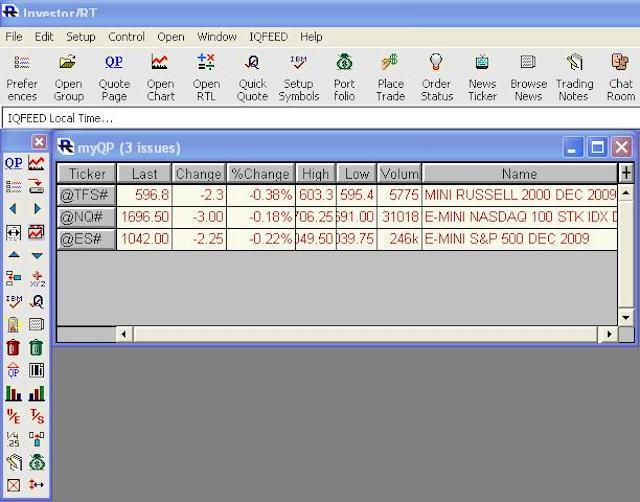Launch Open RTL from the toolbar
This screenshot has height=502, width=640.
pyautogui.click(x=206, y=78)
